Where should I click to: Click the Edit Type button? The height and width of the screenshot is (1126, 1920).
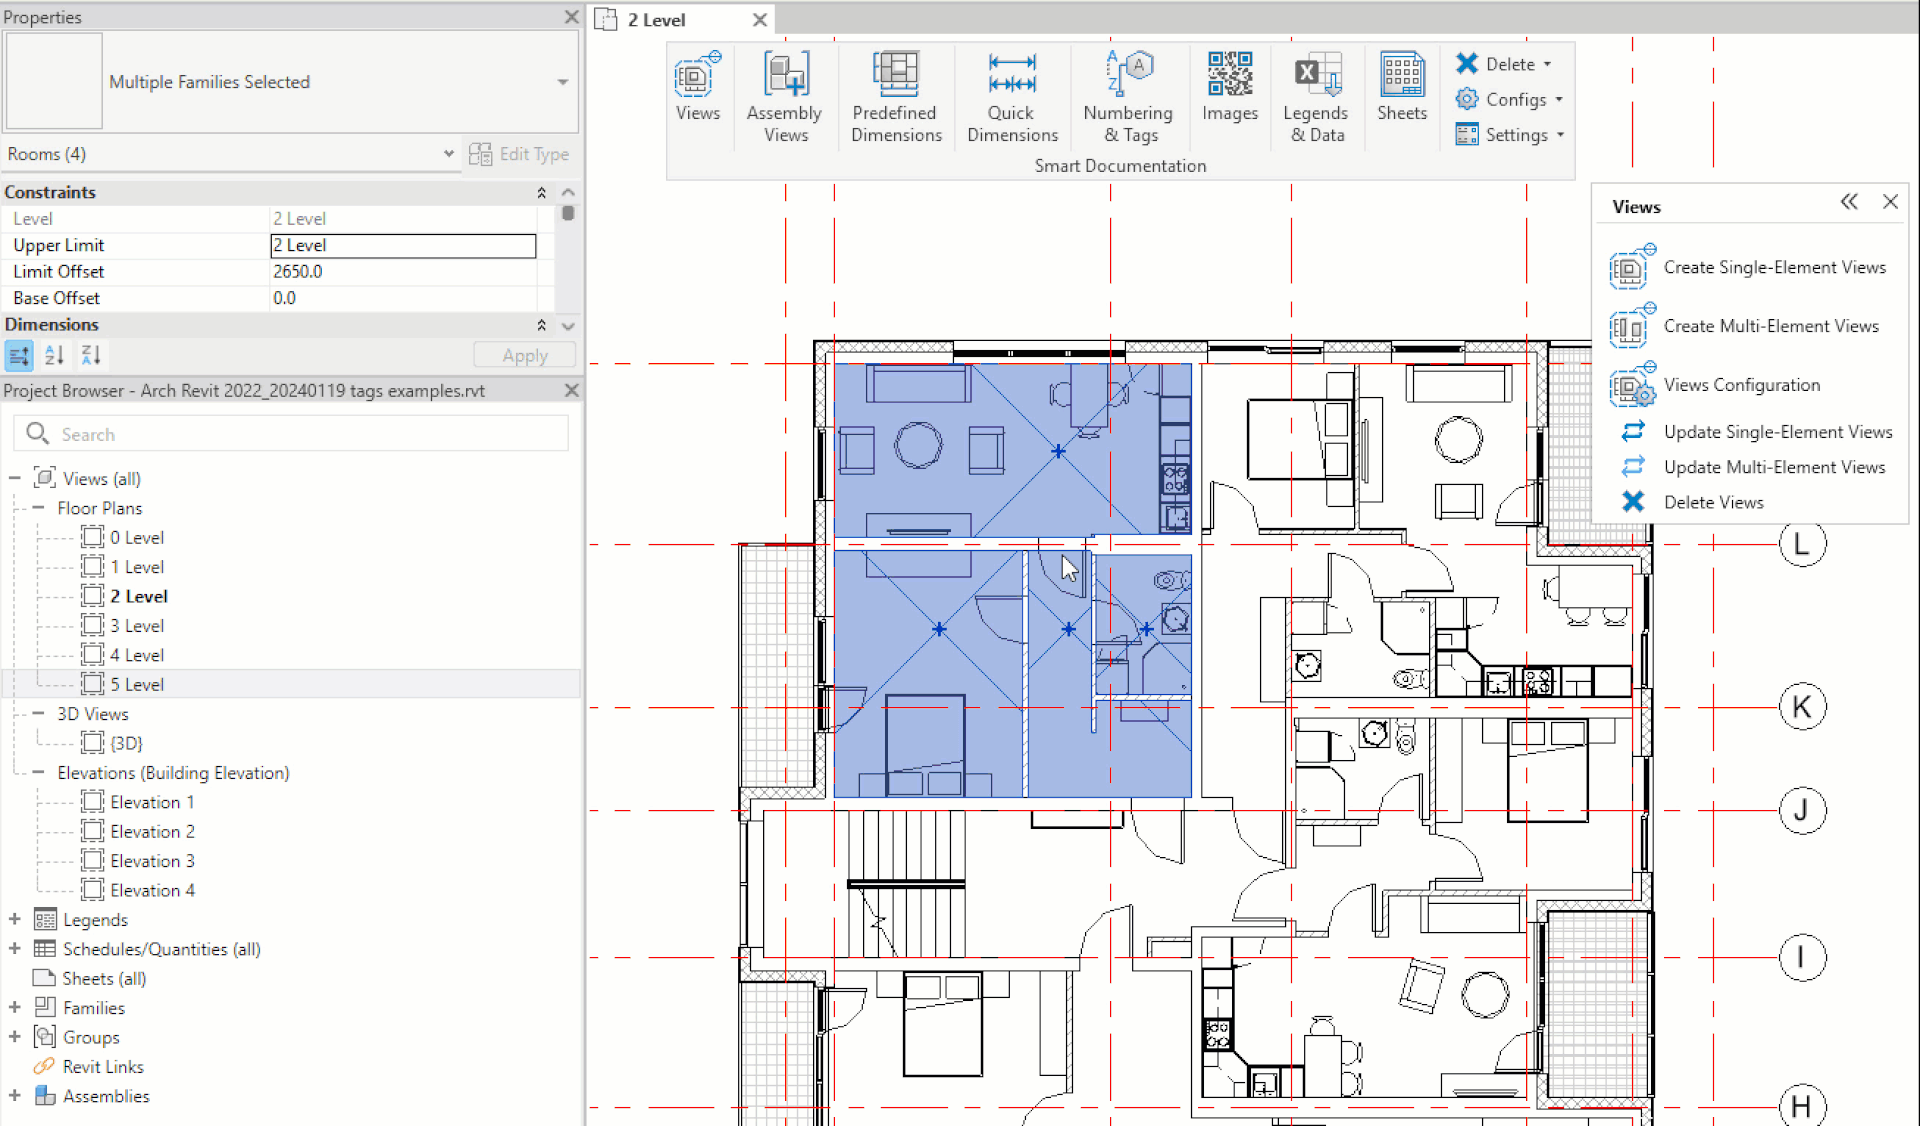tap(520, 154)
